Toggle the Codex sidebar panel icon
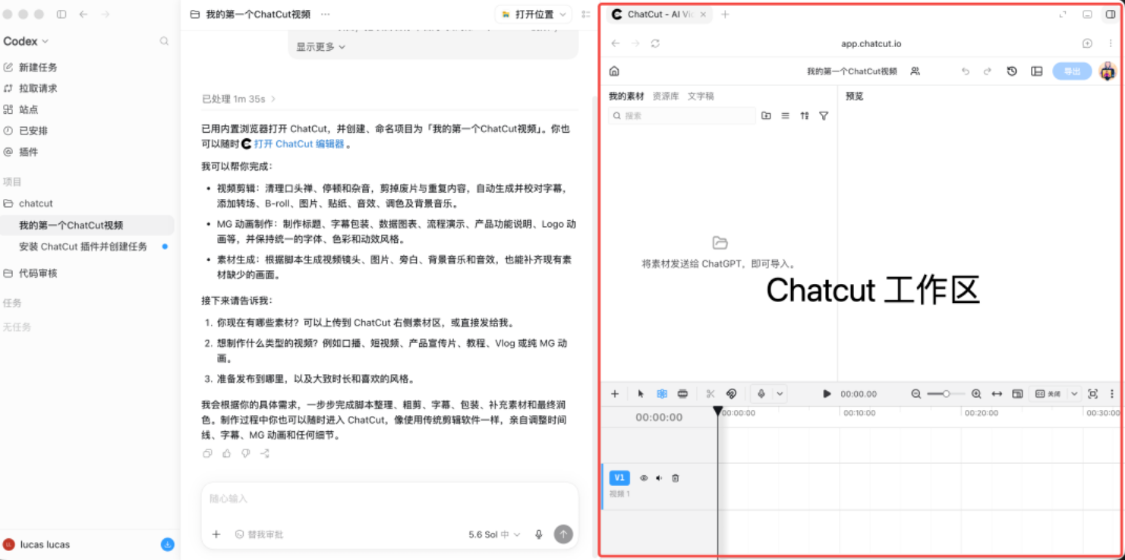Viewport: 1125px width, 560px height. (61, 14)
